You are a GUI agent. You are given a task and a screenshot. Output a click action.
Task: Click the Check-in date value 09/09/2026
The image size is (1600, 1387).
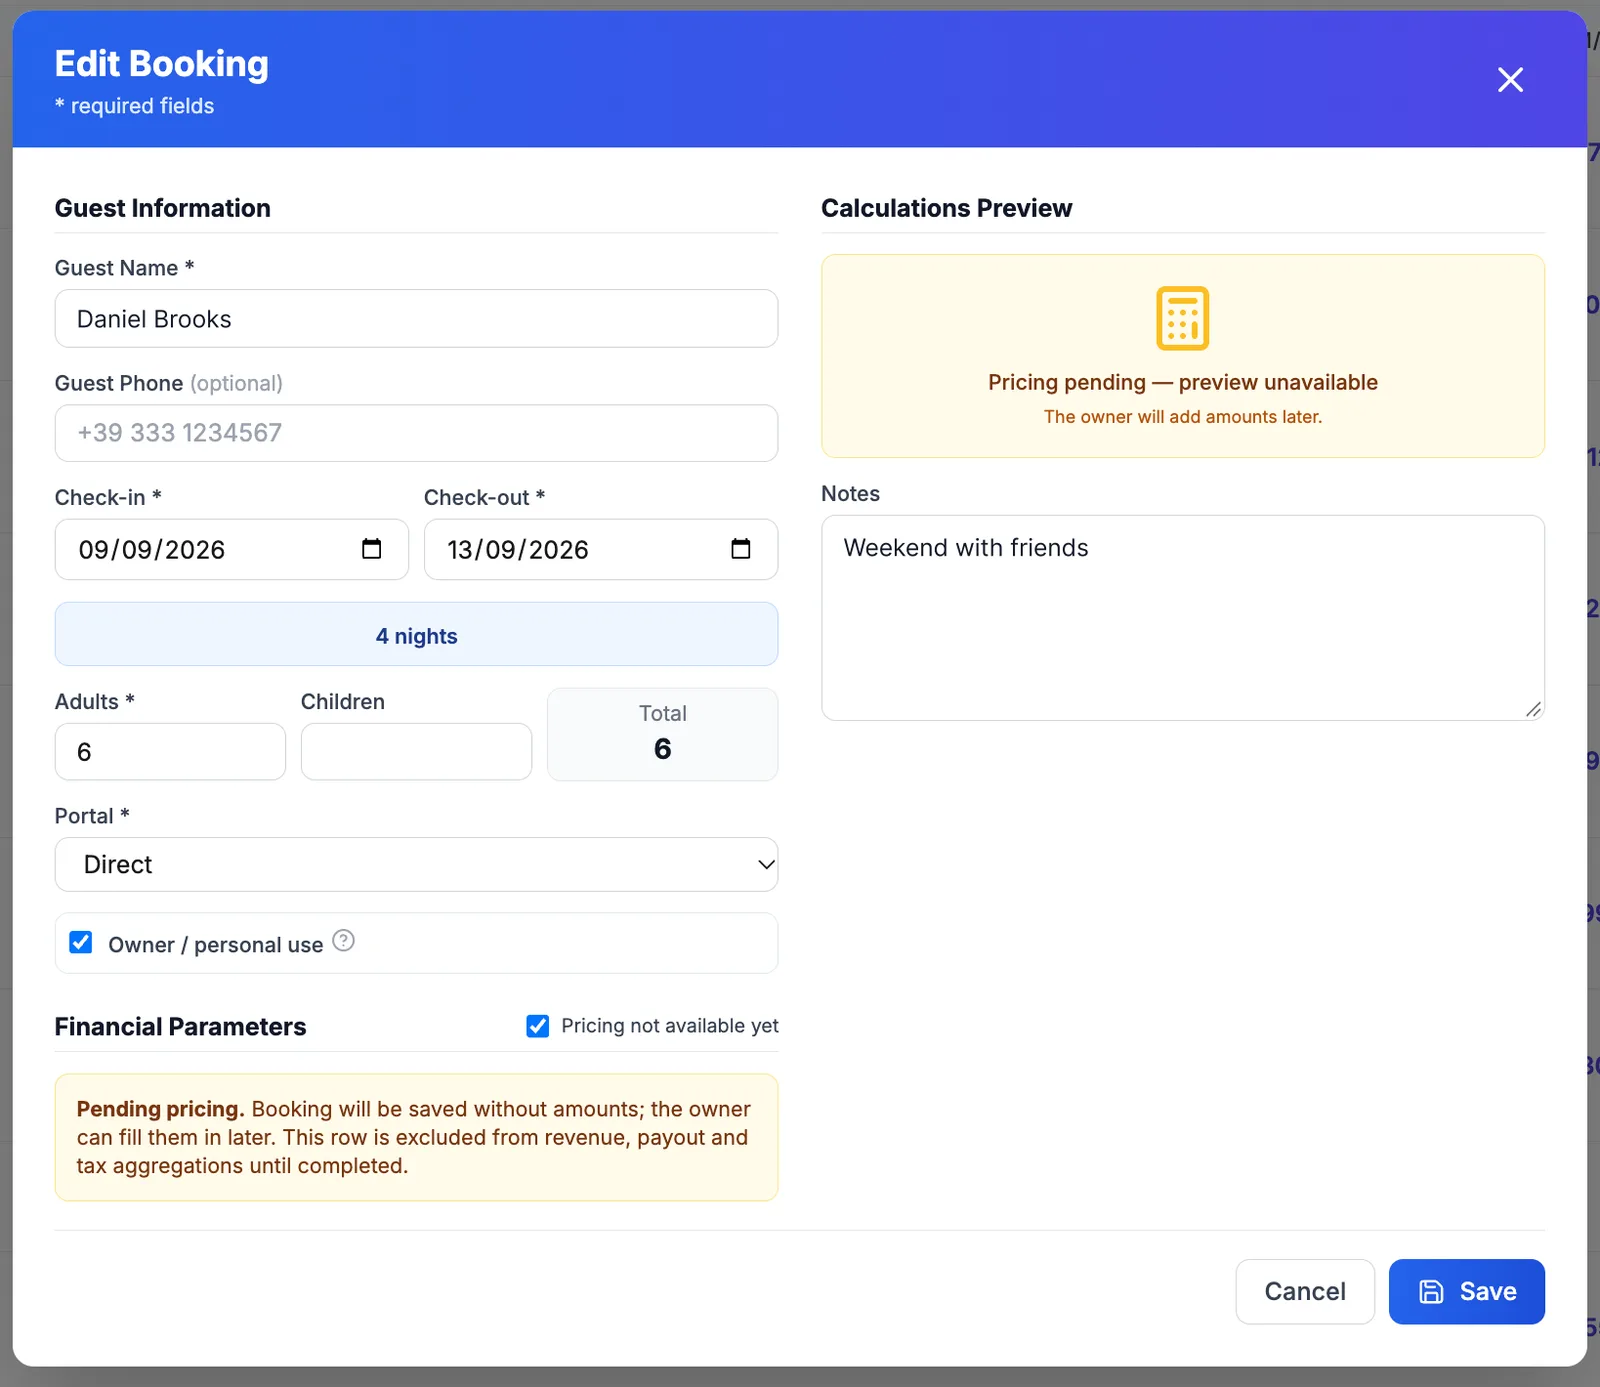[x=152, y=550]
